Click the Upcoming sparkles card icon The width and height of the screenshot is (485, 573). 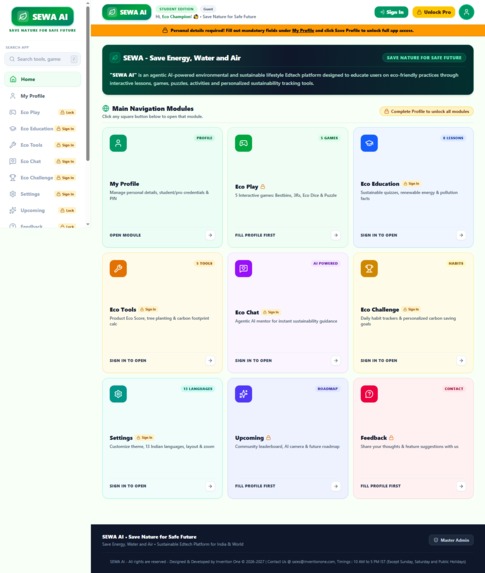point(243,394)
